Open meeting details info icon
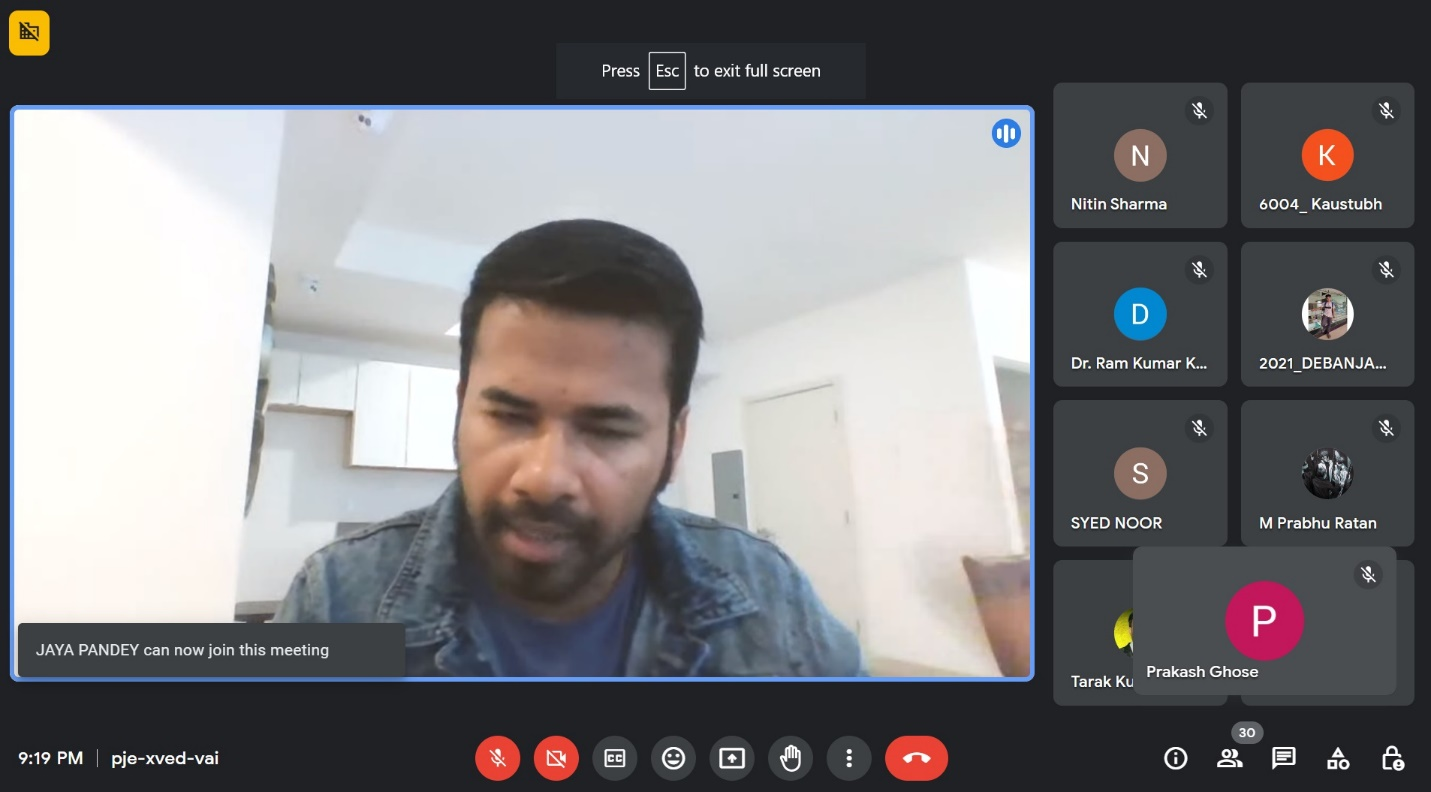The height and width of the screenshot is (792, 1431). click(x=1175, y=759)
